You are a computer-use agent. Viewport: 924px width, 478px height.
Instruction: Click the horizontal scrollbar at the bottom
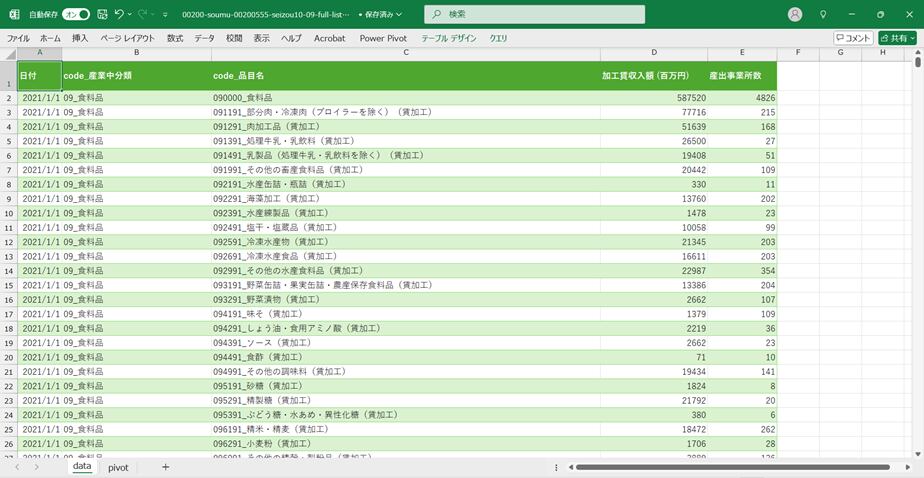point(700,467)
